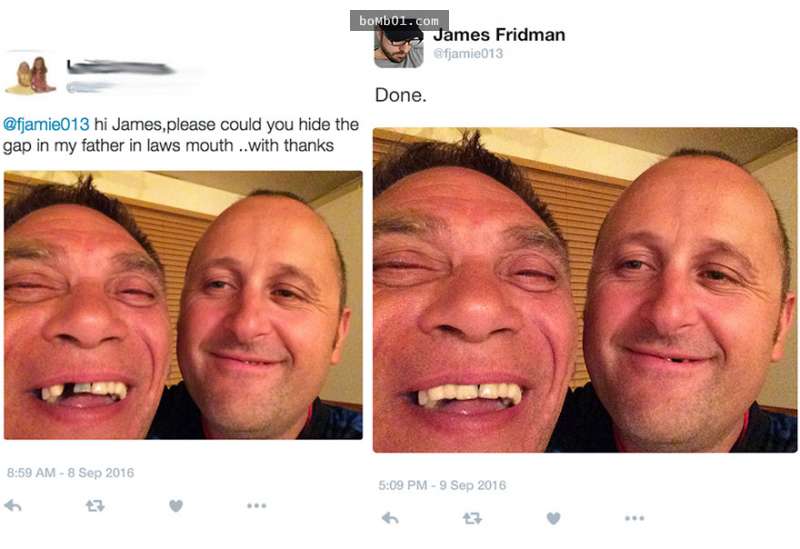800x549 pixels.
Task: Open James Fridman's profile name
Action: click(499, 35)
